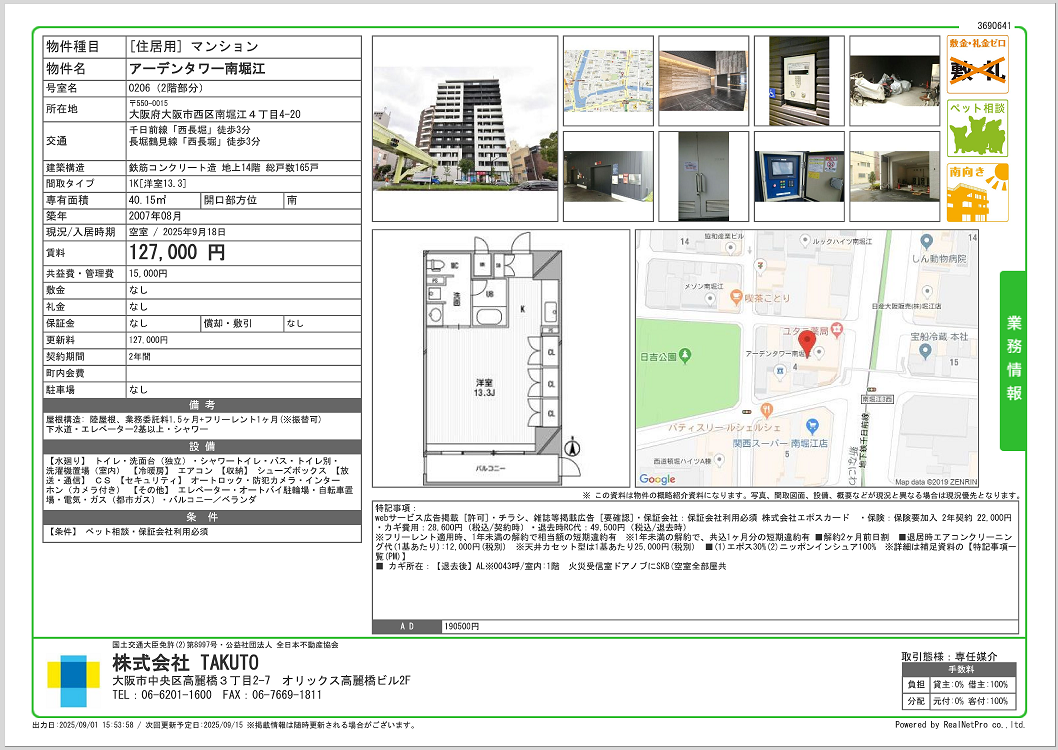Open the area map thumbnail in photo grid
The width and height of the screenshot is (1058, 750).
(608, 82)
